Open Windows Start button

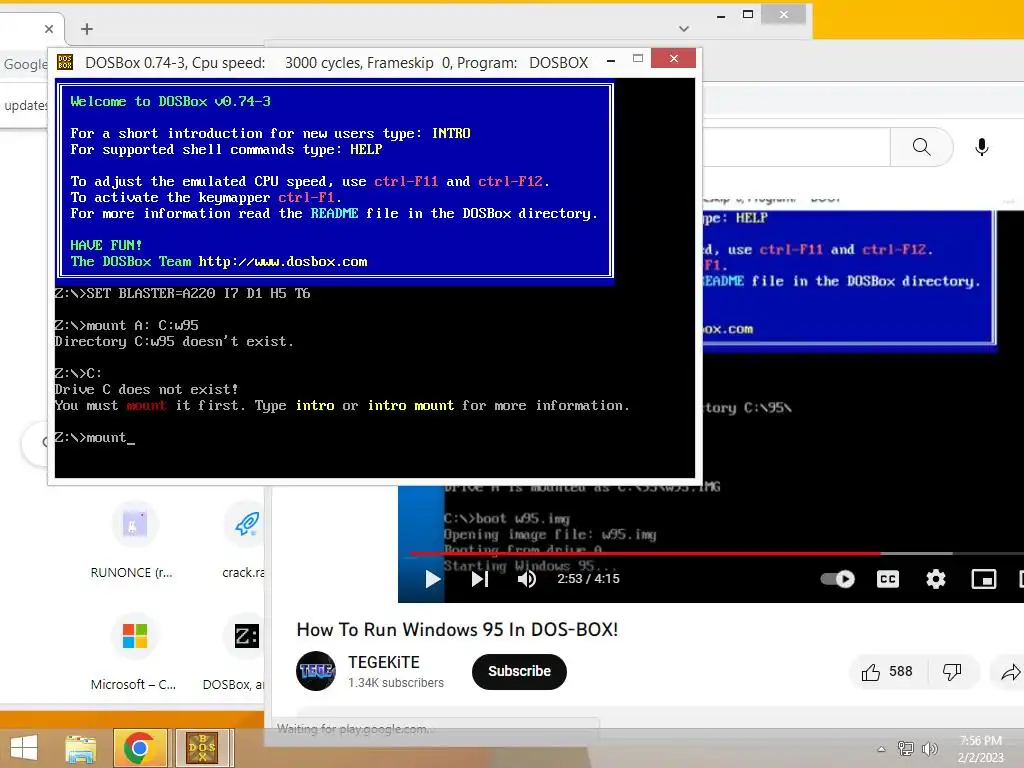pos(25,748)
